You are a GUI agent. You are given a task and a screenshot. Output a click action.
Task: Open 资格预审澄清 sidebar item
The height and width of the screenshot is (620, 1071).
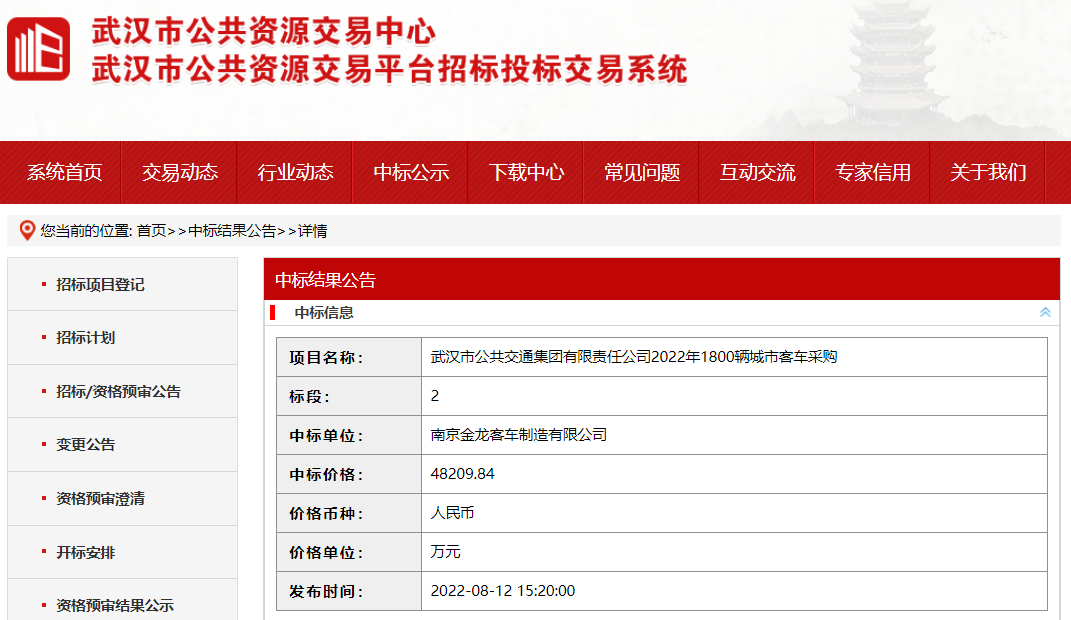coord(100,499)
